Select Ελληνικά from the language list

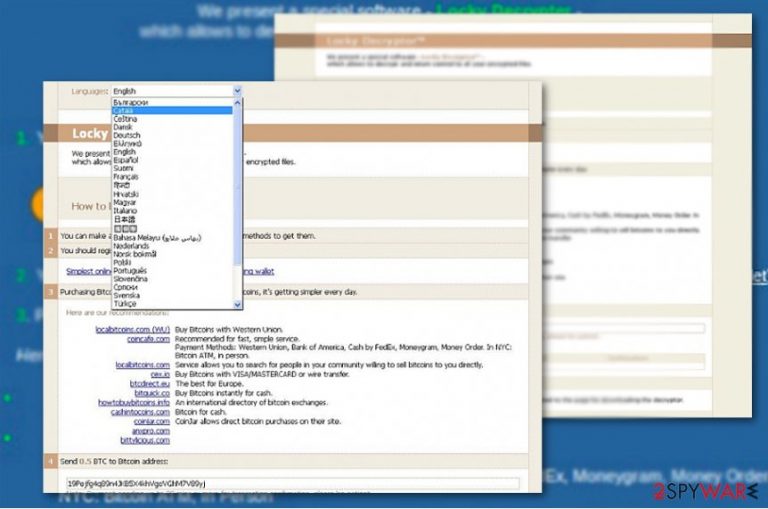pyautogui.click(x=127, y=144)
